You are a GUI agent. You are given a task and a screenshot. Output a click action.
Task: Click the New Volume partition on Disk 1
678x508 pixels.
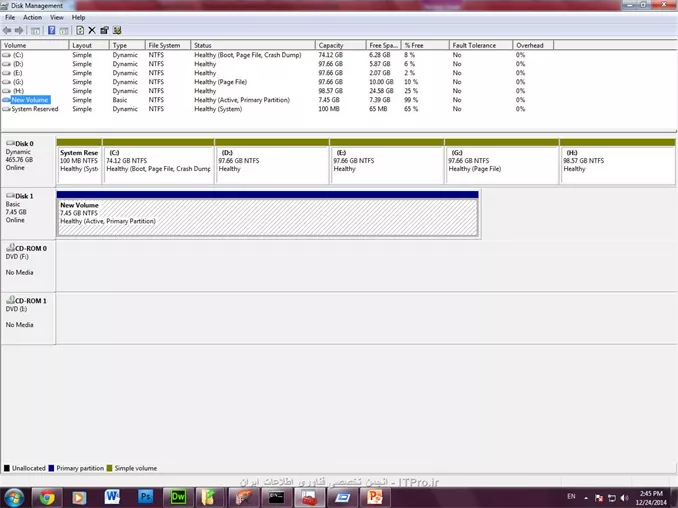268,214
